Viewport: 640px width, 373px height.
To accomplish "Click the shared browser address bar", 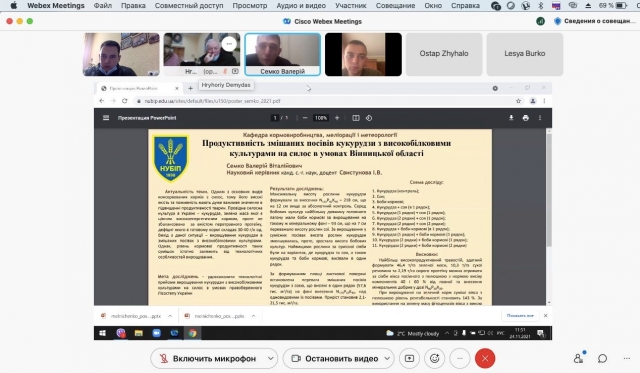I will click(x=324, y=101).
